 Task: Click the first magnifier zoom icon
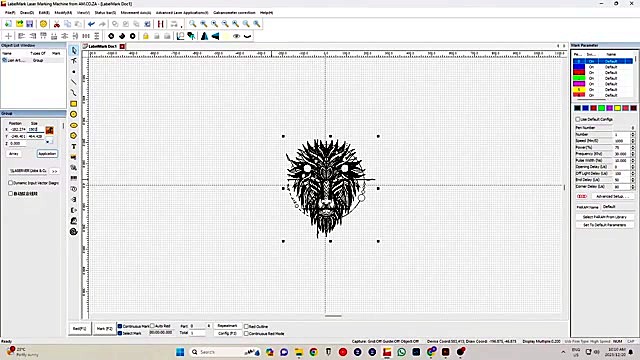pos(193,24)
